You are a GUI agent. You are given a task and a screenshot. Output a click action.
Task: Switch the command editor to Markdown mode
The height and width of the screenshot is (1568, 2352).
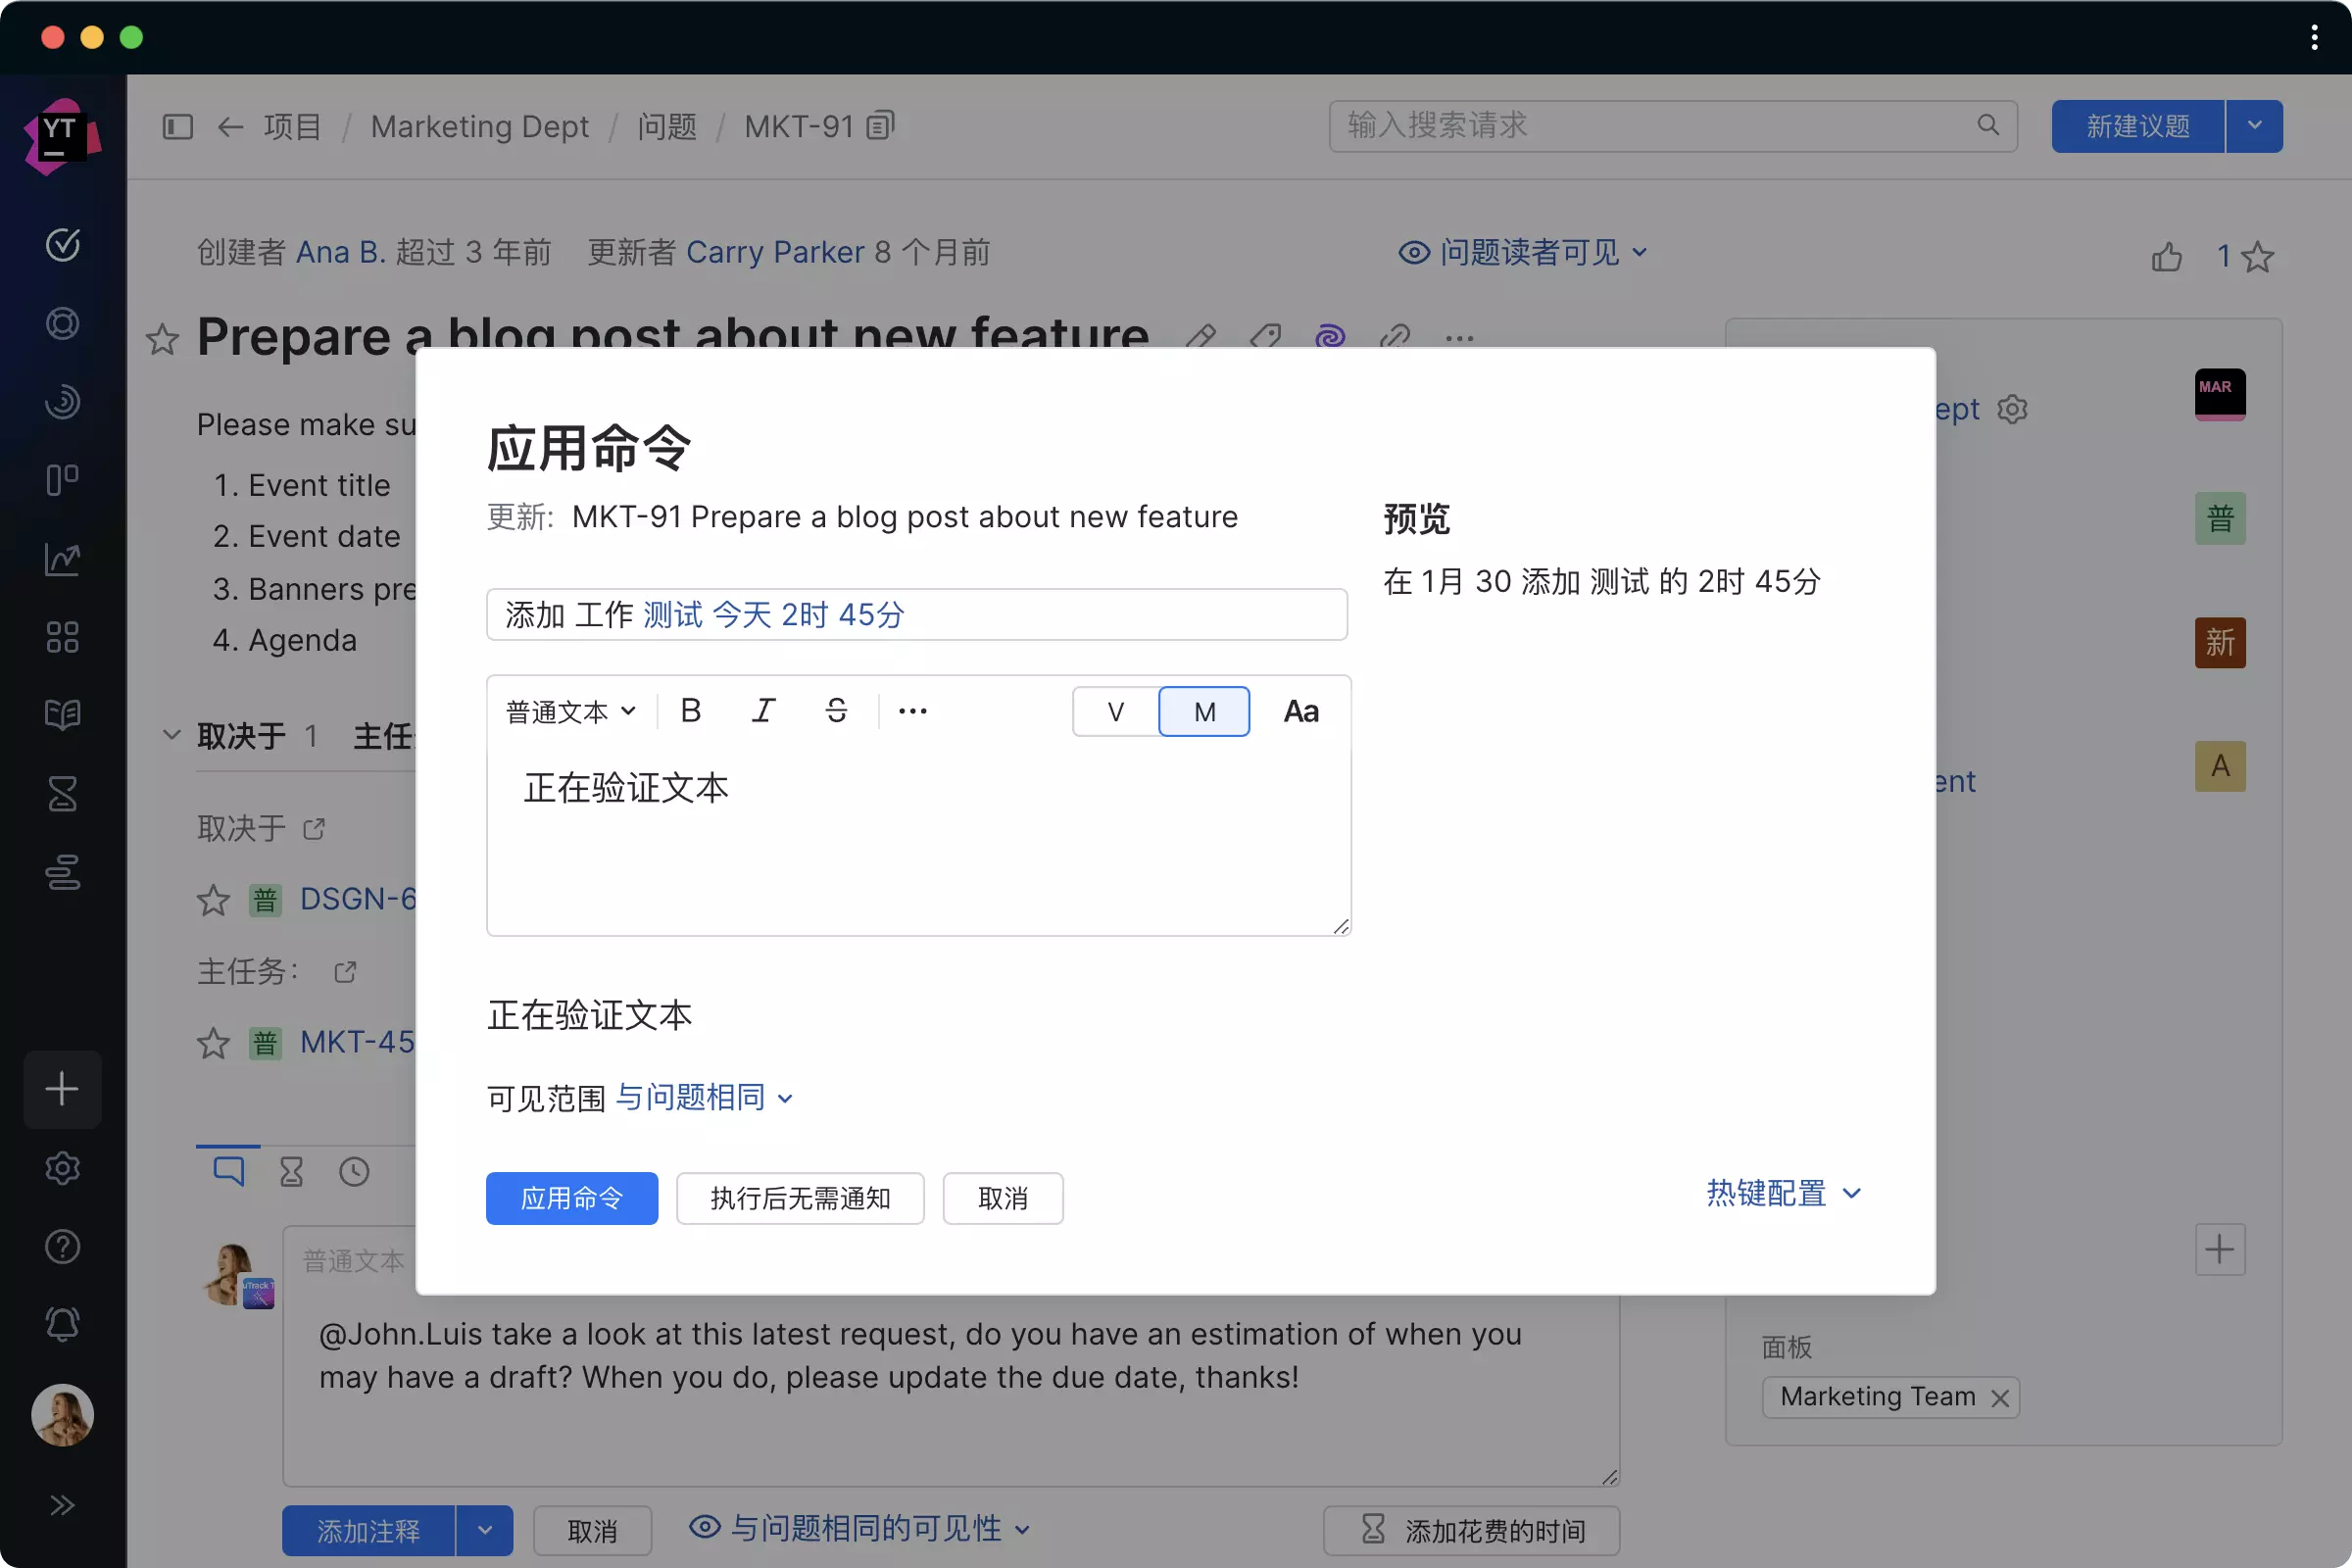(x=1203, y=711)
